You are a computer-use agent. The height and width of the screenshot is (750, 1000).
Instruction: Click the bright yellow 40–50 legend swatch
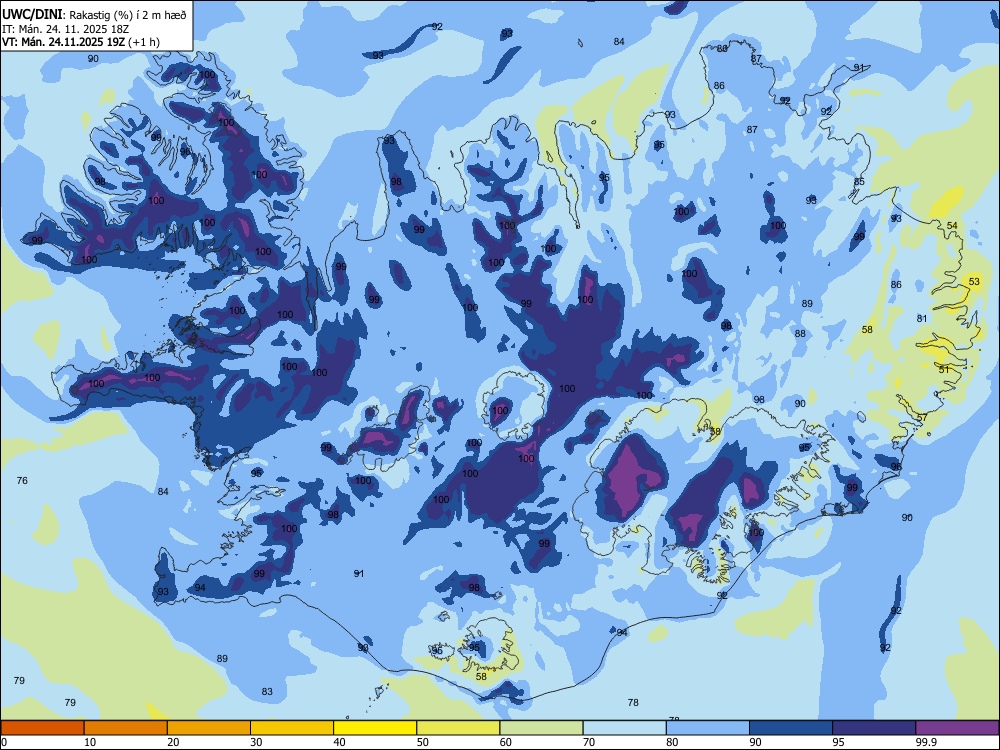375,728
